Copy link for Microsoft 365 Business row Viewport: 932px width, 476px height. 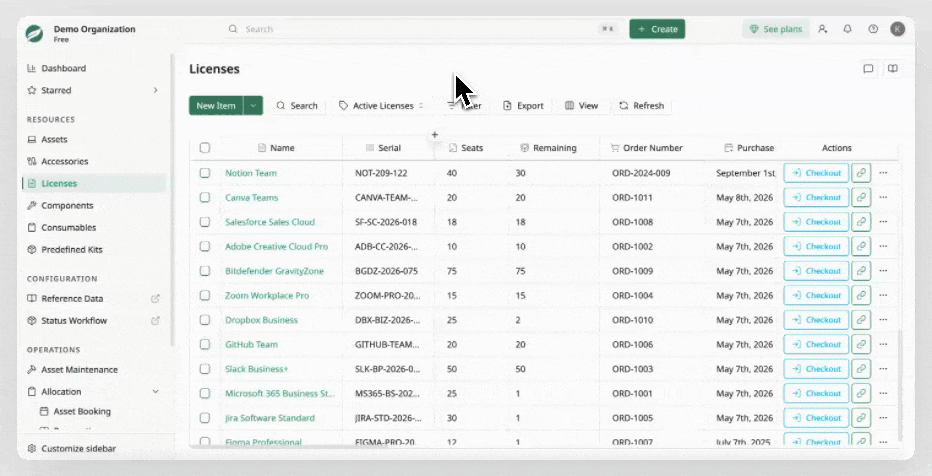point(861,393)
